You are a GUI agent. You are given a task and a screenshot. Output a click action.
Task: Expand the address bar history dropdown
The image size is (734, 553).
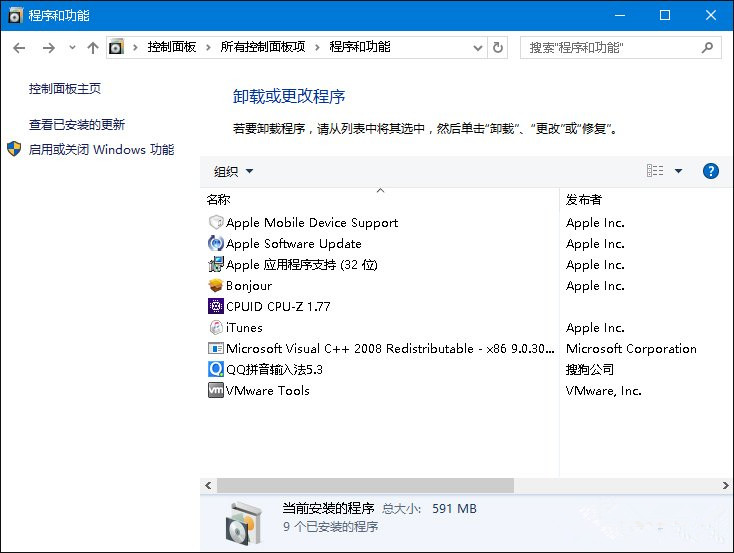pyautogui.click(x=475, y=47)
